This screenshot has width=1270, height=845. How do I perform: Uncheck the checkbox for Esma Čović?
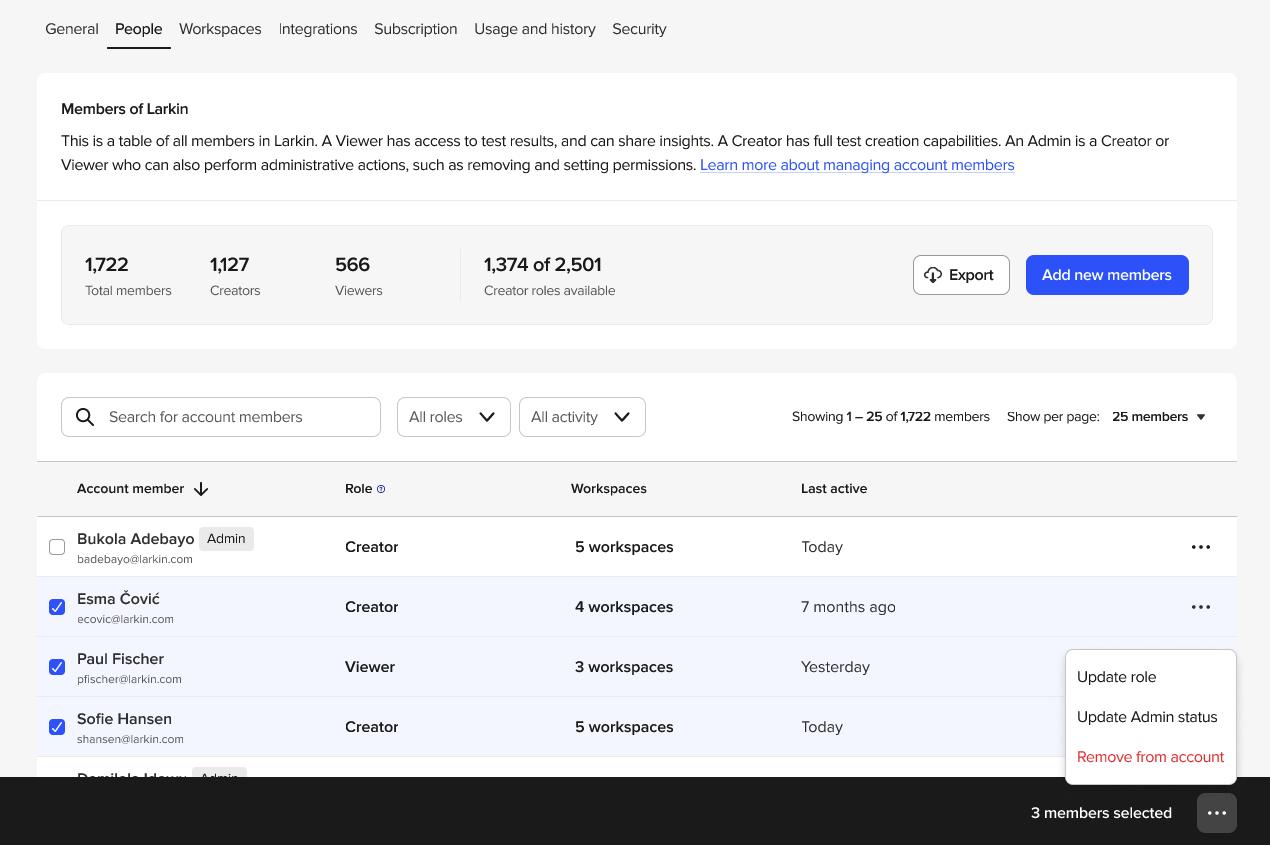[x=57, y=607]
